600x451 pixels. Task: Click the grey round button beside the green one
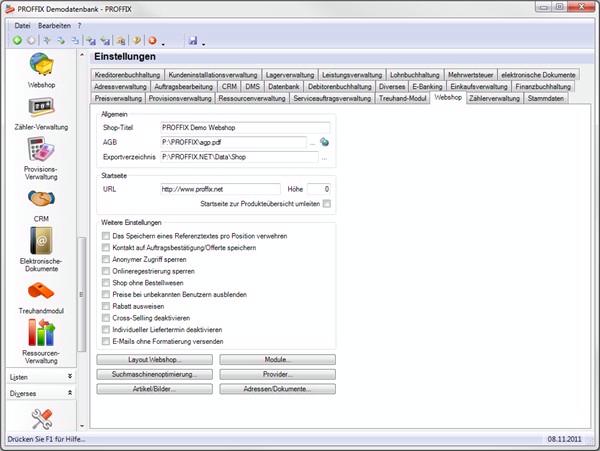click(31, 40)
